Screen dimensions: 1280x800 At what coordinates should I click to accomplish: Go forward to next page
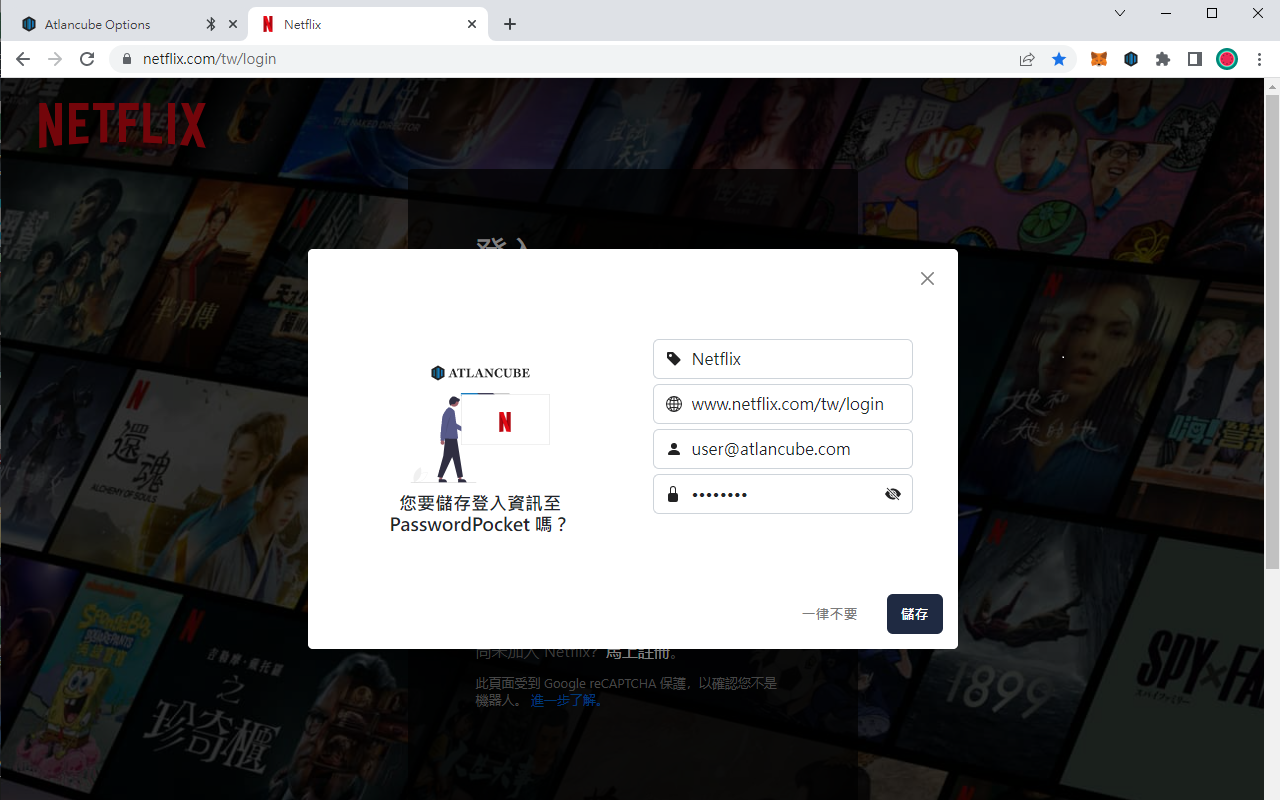click(55, 59)
